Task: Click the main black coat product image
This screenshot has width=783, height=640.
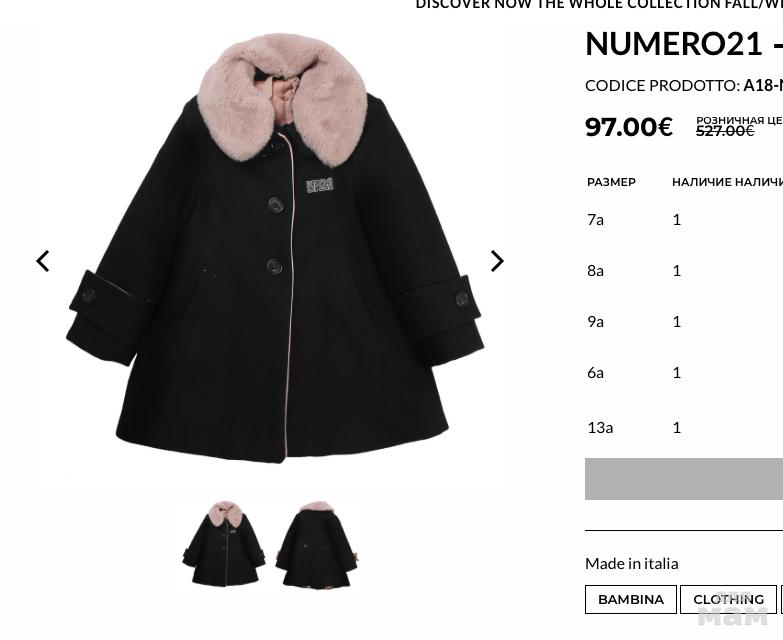Action: click(275, 248)
